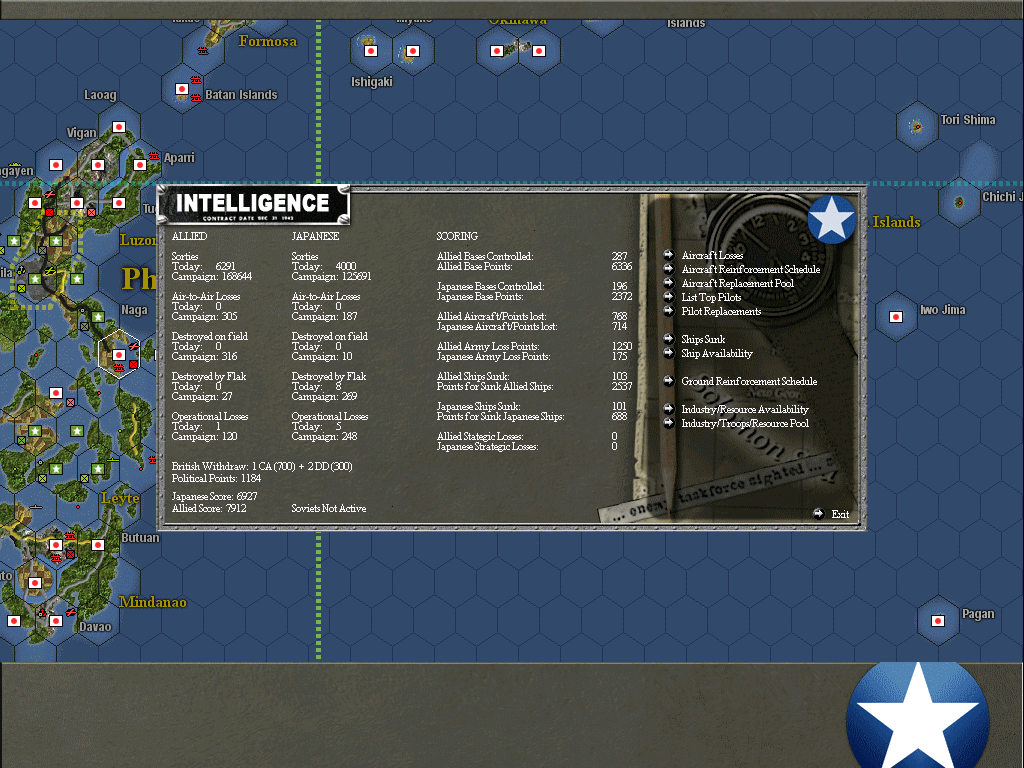This screenshot has width=1024, height=768.
Task: Click arrow icon beside Ship Availability
Action: click(x=668, y=353)
